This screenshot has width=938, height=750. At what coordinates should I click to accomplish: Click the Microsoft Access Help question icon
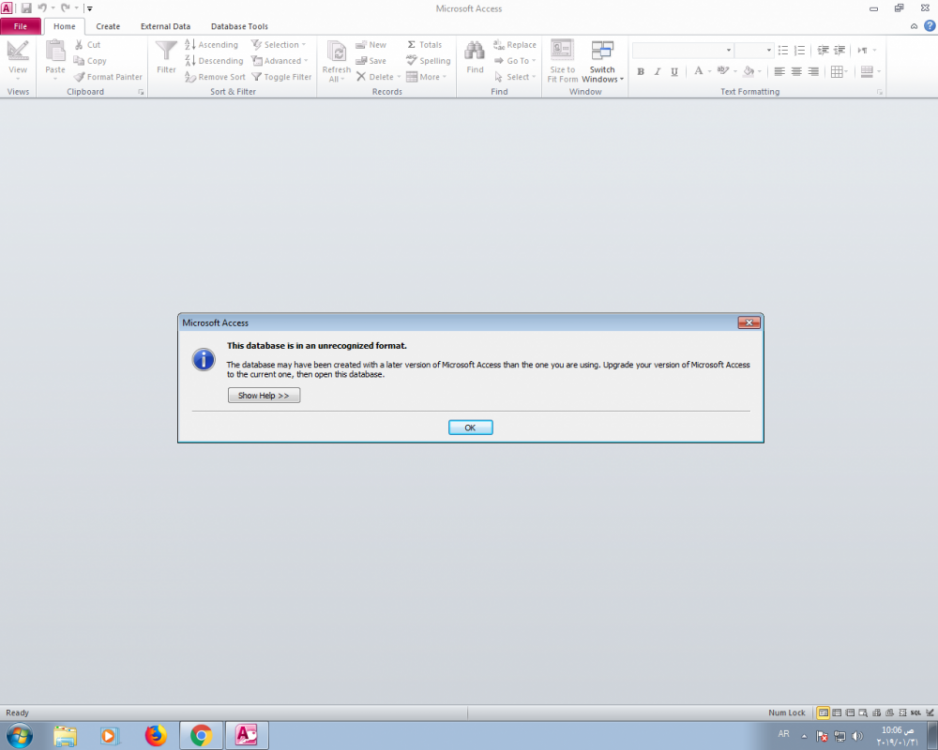click(x=930, y=26)
